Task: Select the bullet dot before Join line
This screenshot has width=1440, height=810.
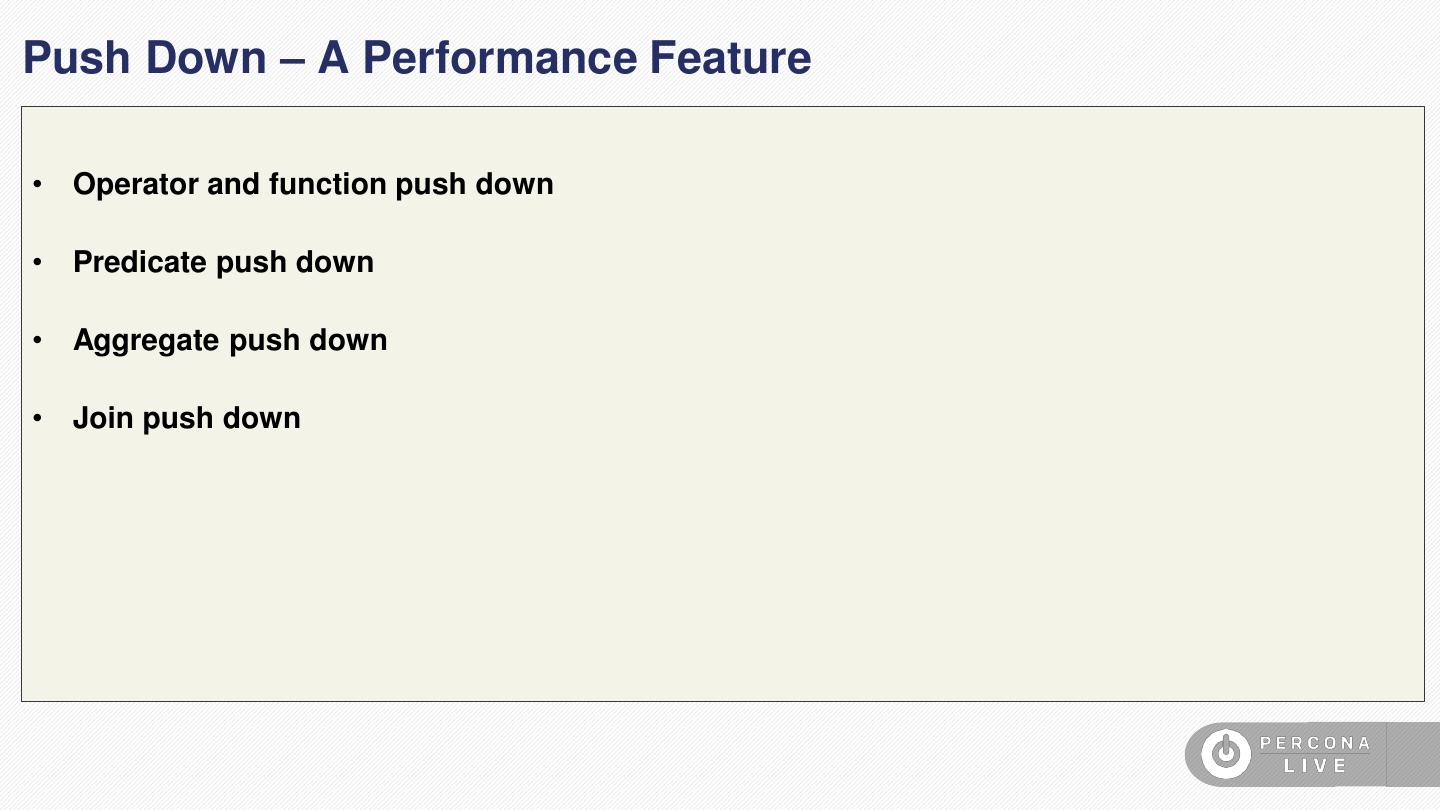Action: [x=38, y=419]
